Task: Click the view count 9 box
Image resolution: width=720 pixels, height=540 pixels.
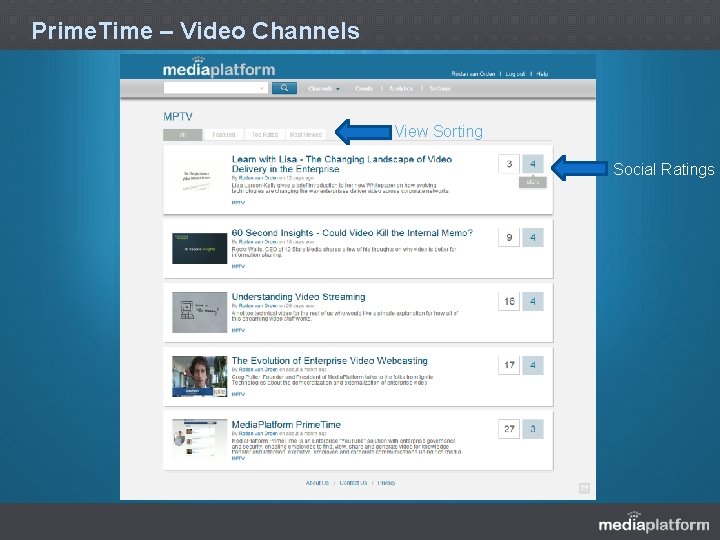Action: 509,237
